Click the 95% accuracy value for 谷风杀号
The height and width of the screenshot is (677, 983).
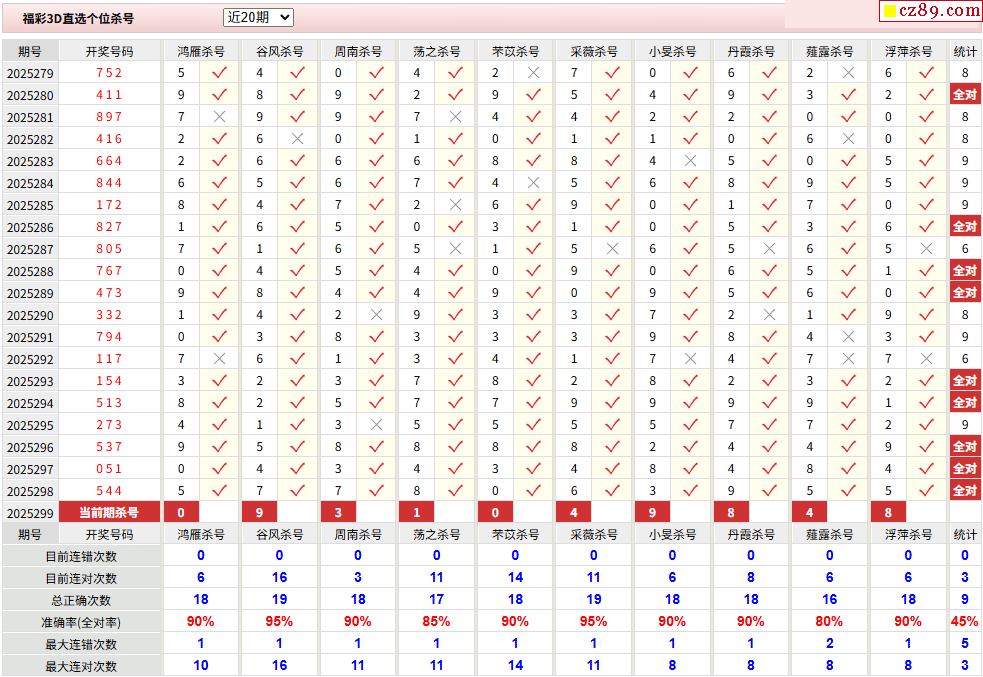click(x=279, y=622)
